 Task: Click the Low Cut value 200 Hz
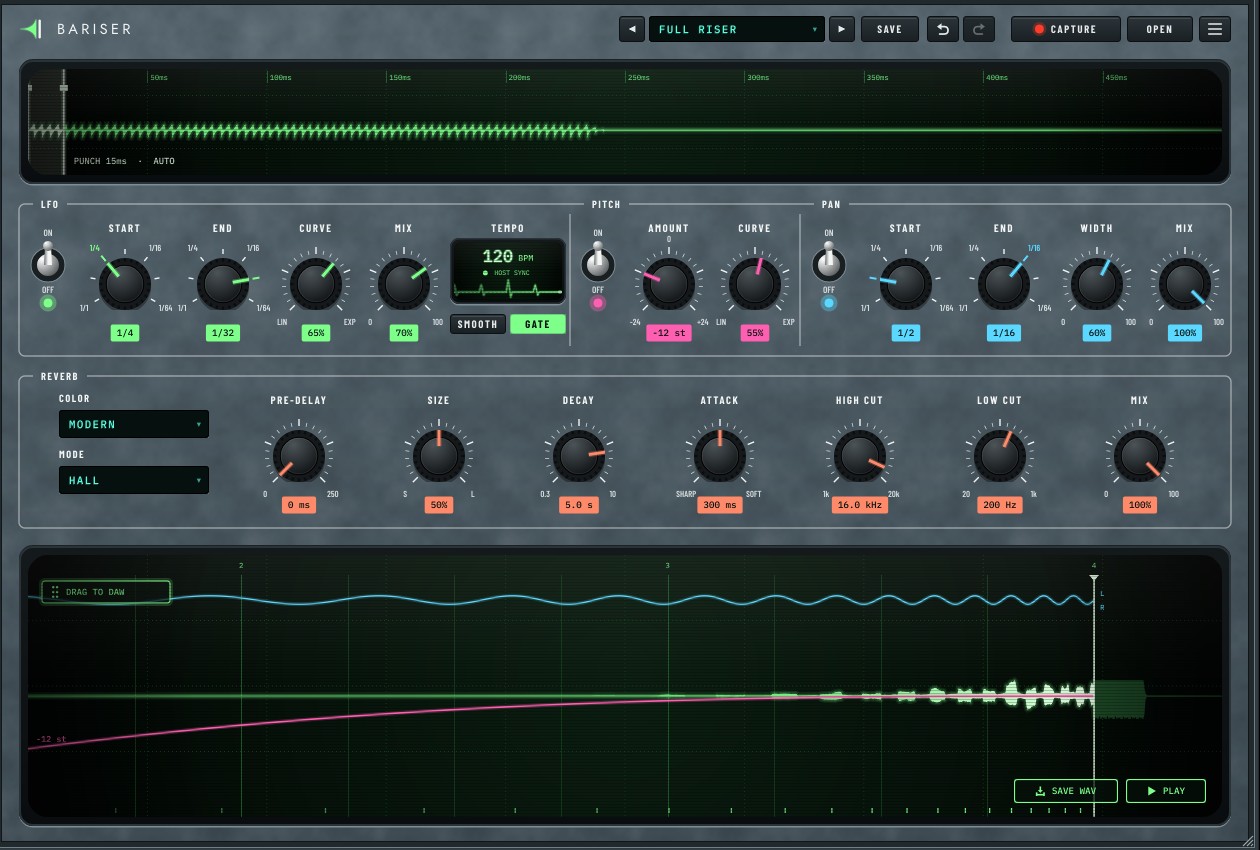999,505
